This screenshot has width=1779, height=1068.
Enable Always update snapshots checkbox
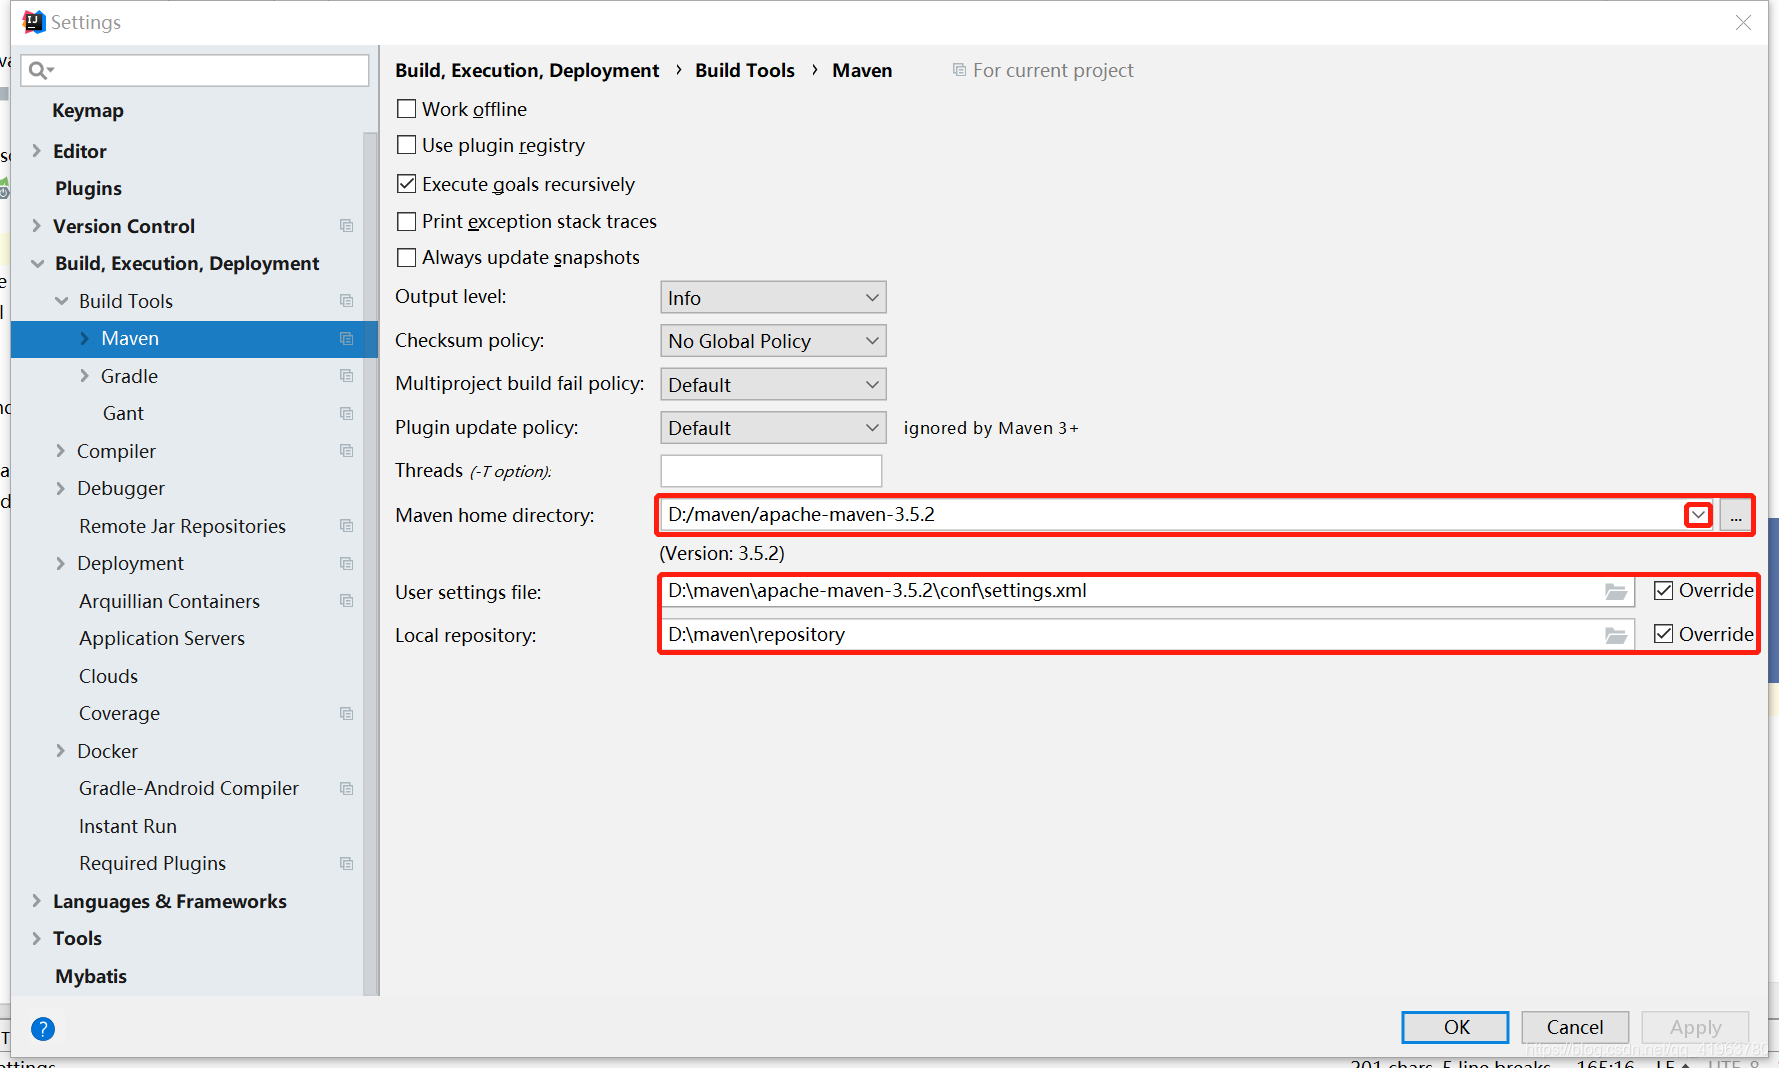(x=406, y=258)
